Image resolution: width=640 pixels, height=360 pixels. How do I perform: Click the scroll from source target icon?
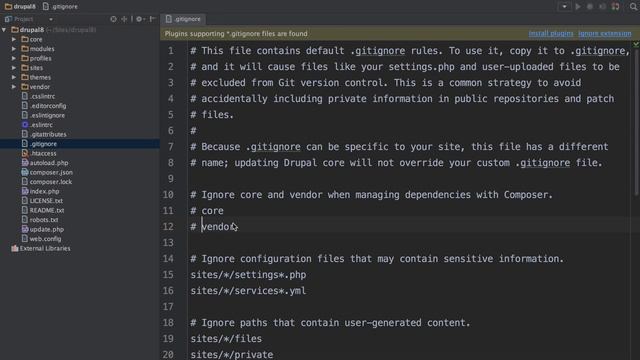click(113, 19)
